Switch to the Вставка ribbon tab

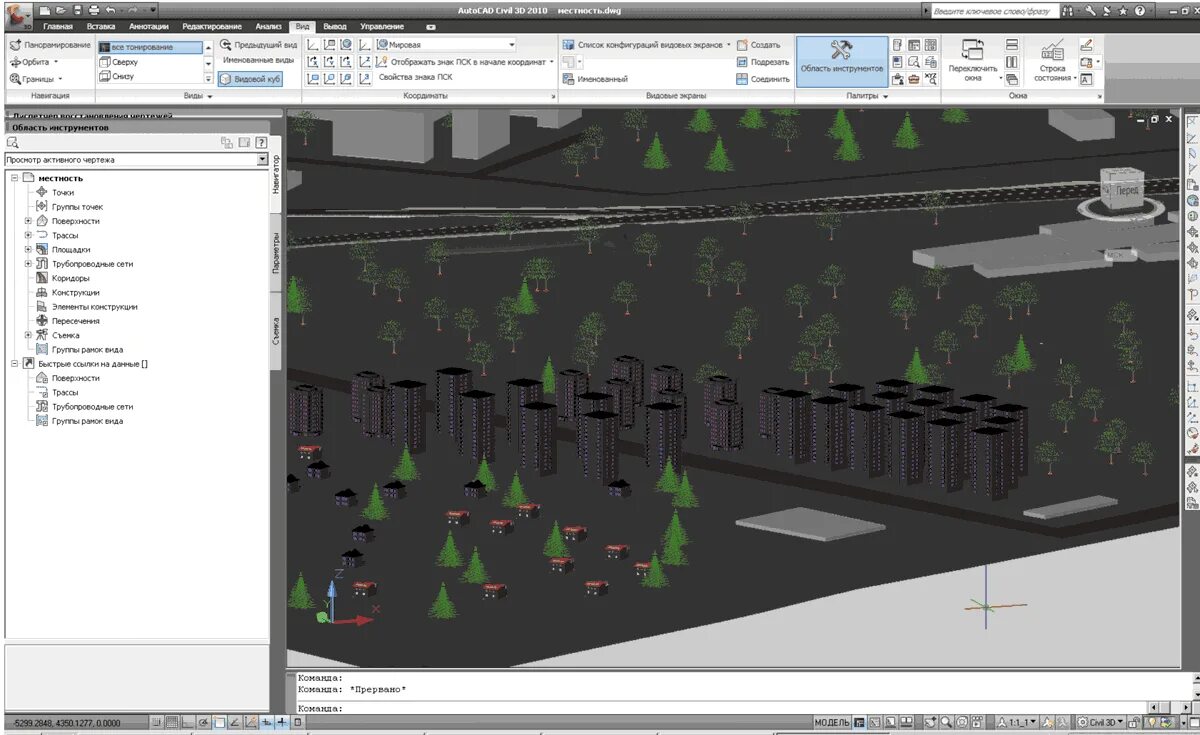click(100, 26)
